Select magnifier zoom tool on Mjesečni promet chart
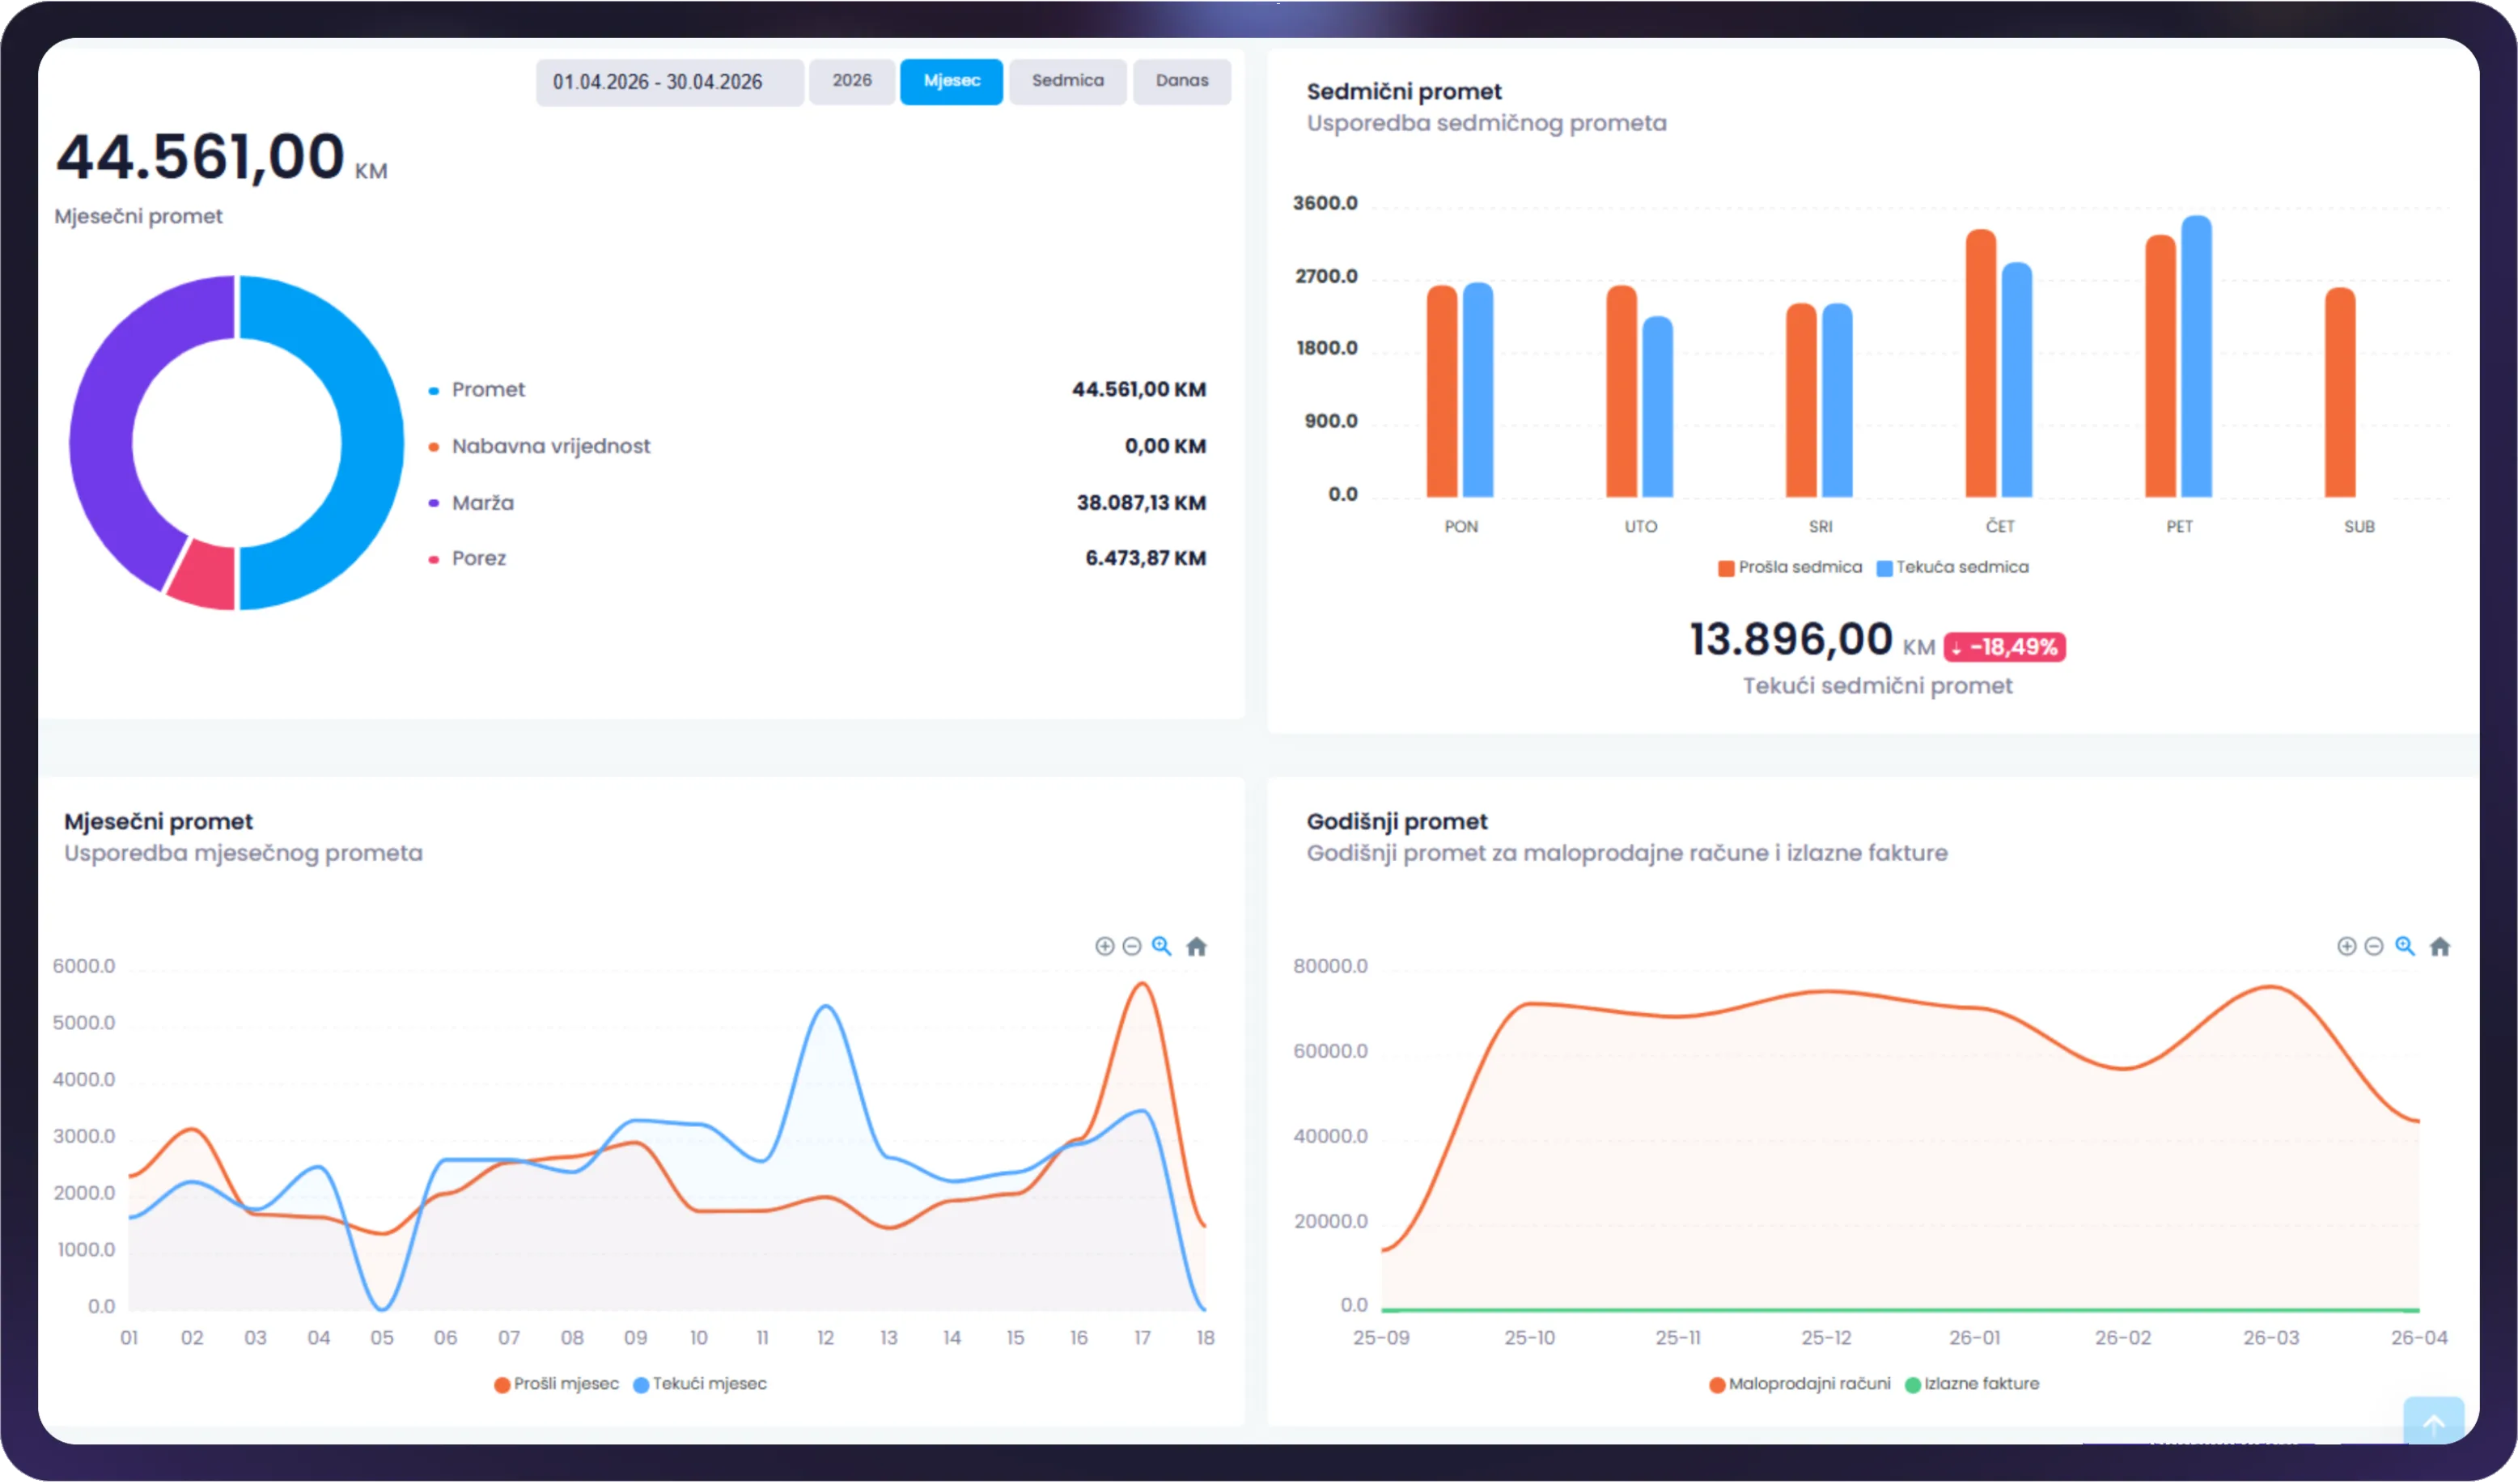This screenshot has width=2518, height=1484. [1161, 946]
